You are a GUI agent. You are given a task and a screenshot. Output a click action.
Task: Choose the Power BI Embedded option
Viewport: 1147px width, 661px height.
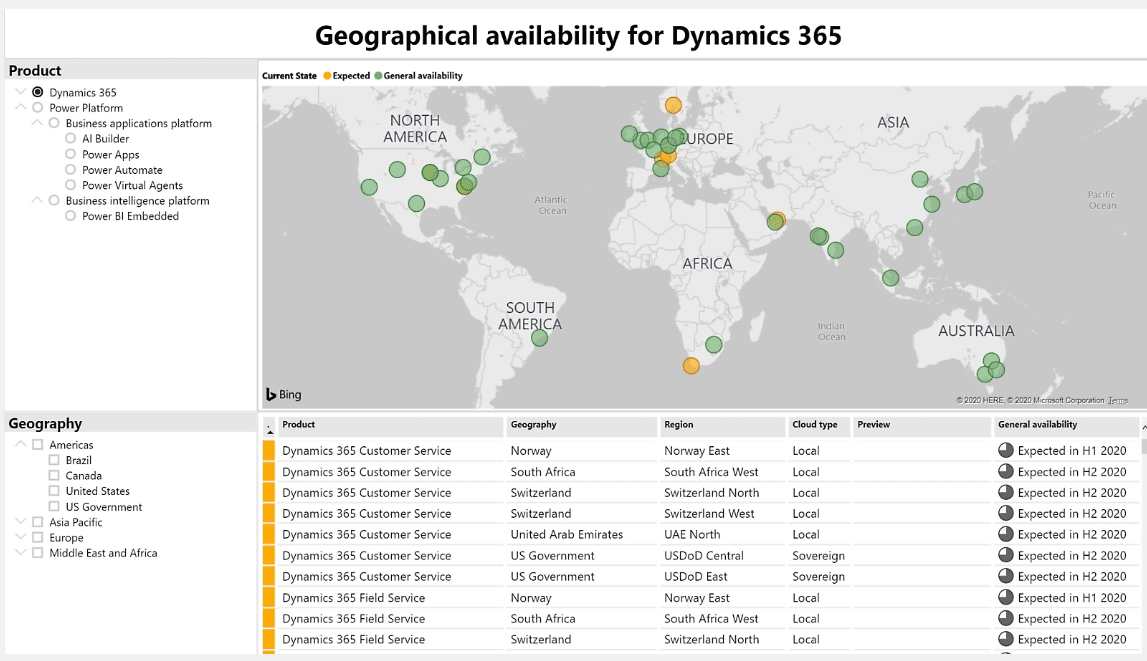70,216
